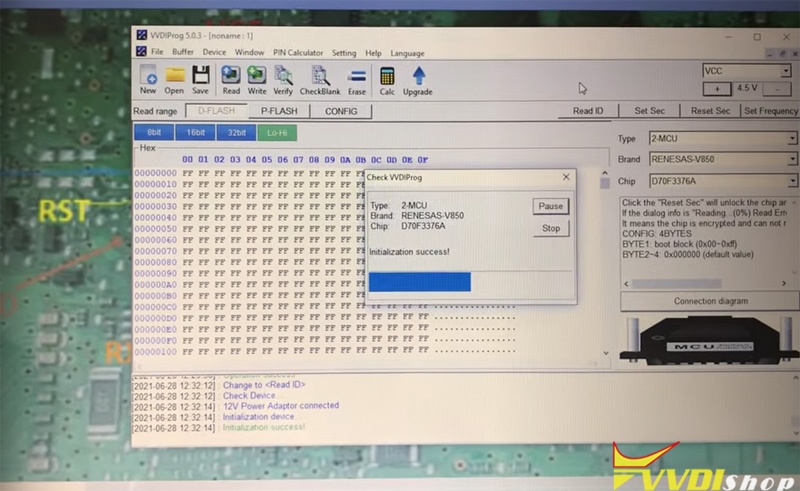Click the MCU adapter image
This screenshot has width=800, height=491.
pyautogui.click(x=709, y=339)
